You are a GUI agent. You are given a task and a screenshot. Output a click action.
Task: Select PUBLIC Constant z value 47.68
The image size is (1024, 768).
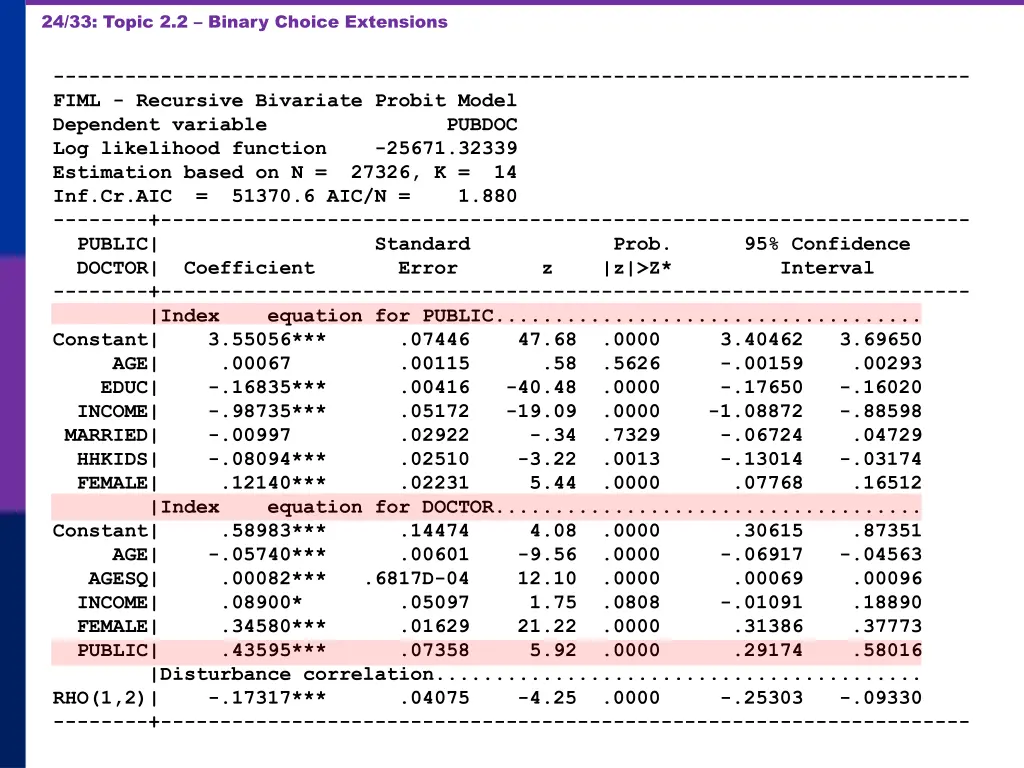click(547, 340)
